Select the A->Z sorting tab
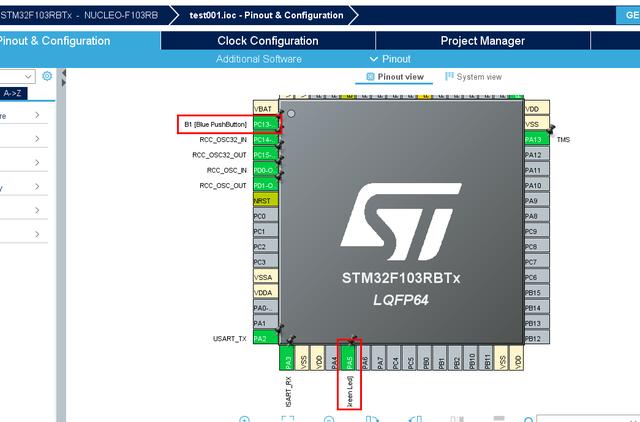640x422 pixels. 13,93
